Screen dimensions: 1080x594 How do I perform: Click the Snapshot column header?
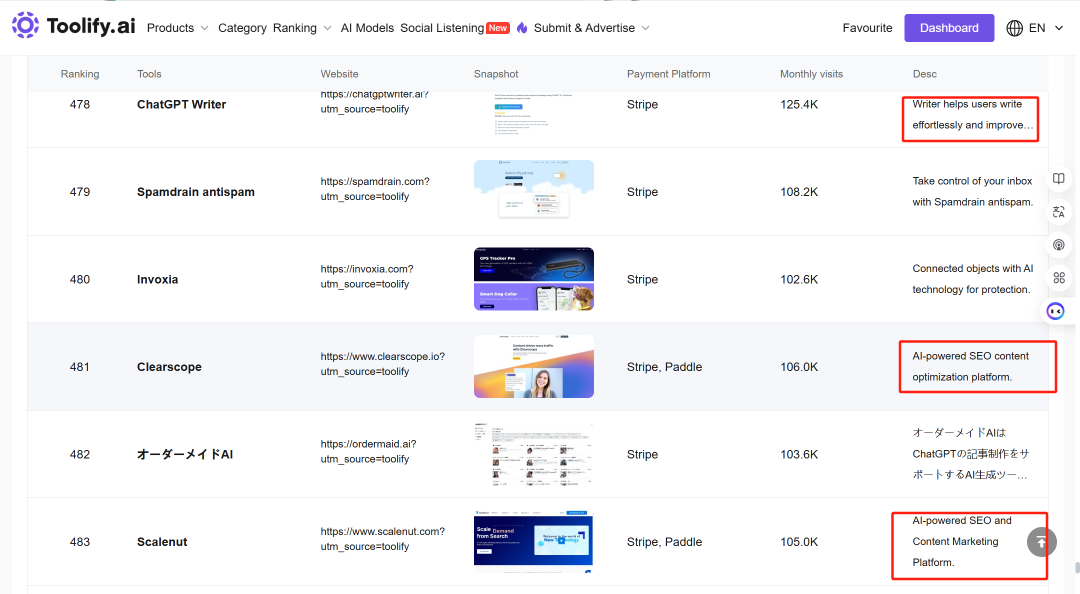tap(496, 74)
